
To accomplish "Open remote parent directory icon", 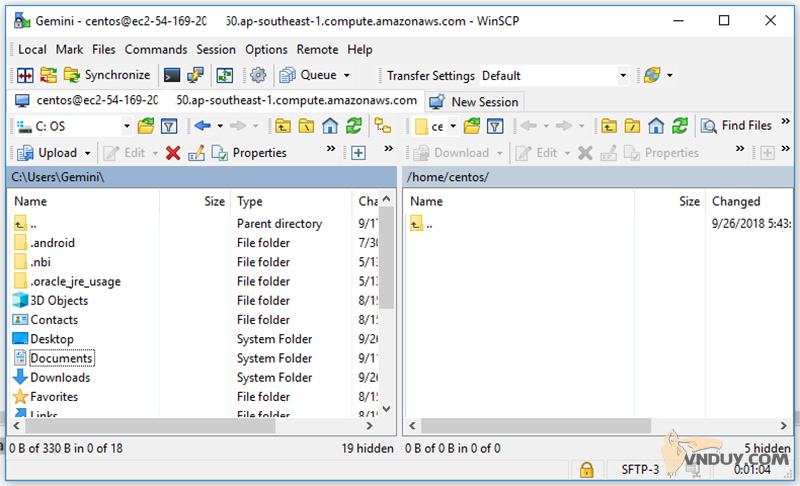I will (x=608, y=126).
